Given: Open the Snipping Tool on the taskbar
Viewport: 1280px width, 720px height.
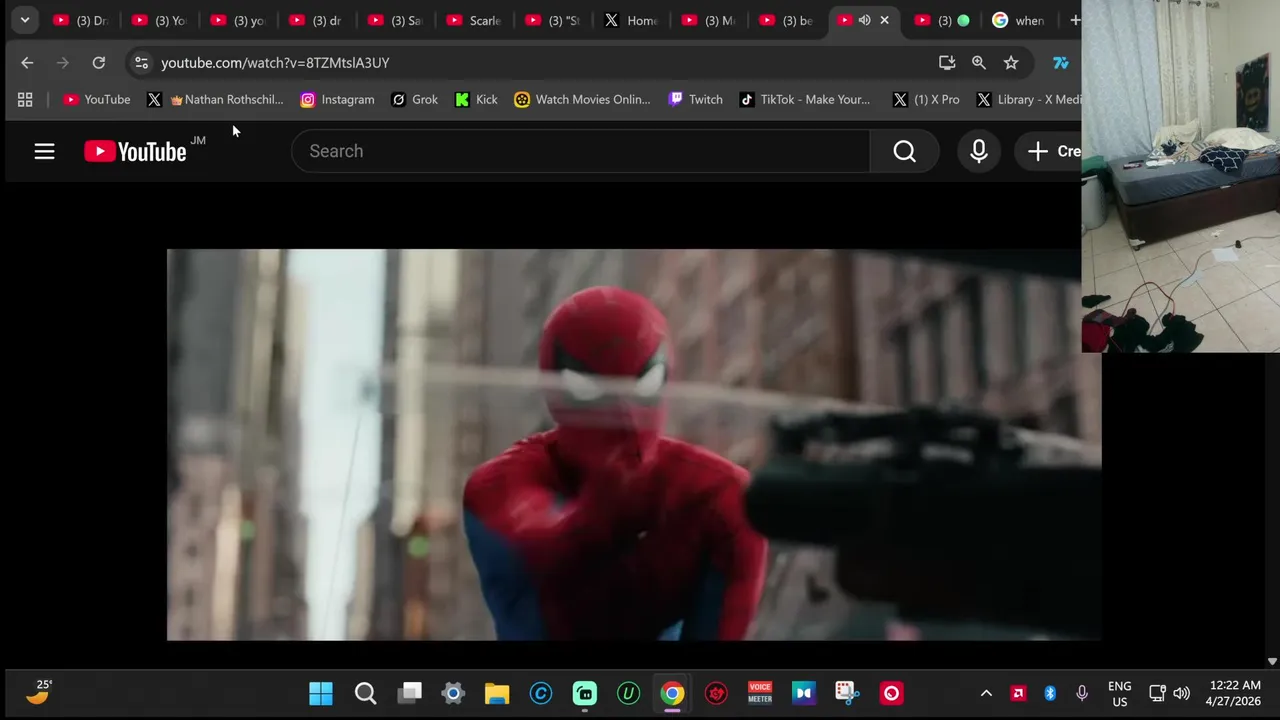Looking at the screenshot, I should click(x=847, y=693).
